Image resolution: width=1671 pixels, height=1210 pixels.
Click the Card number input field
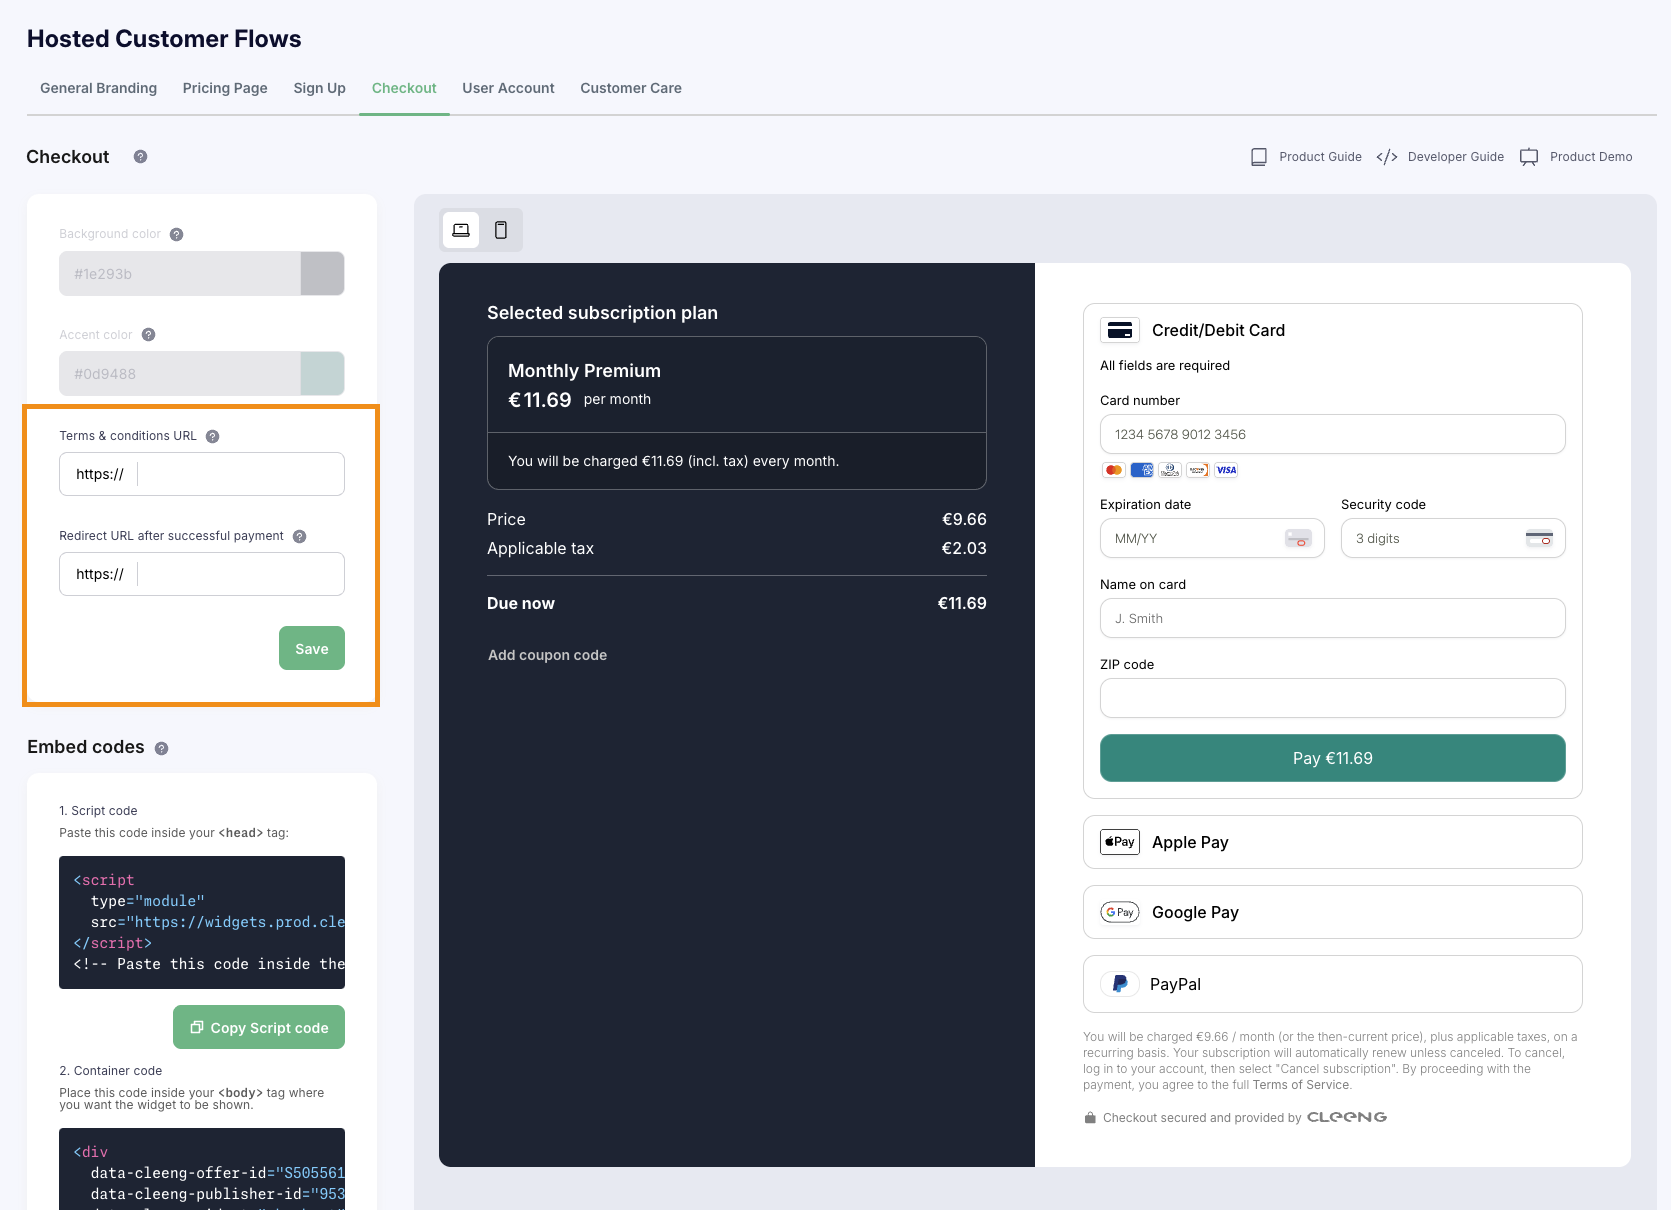click(x=1333, y=434)
